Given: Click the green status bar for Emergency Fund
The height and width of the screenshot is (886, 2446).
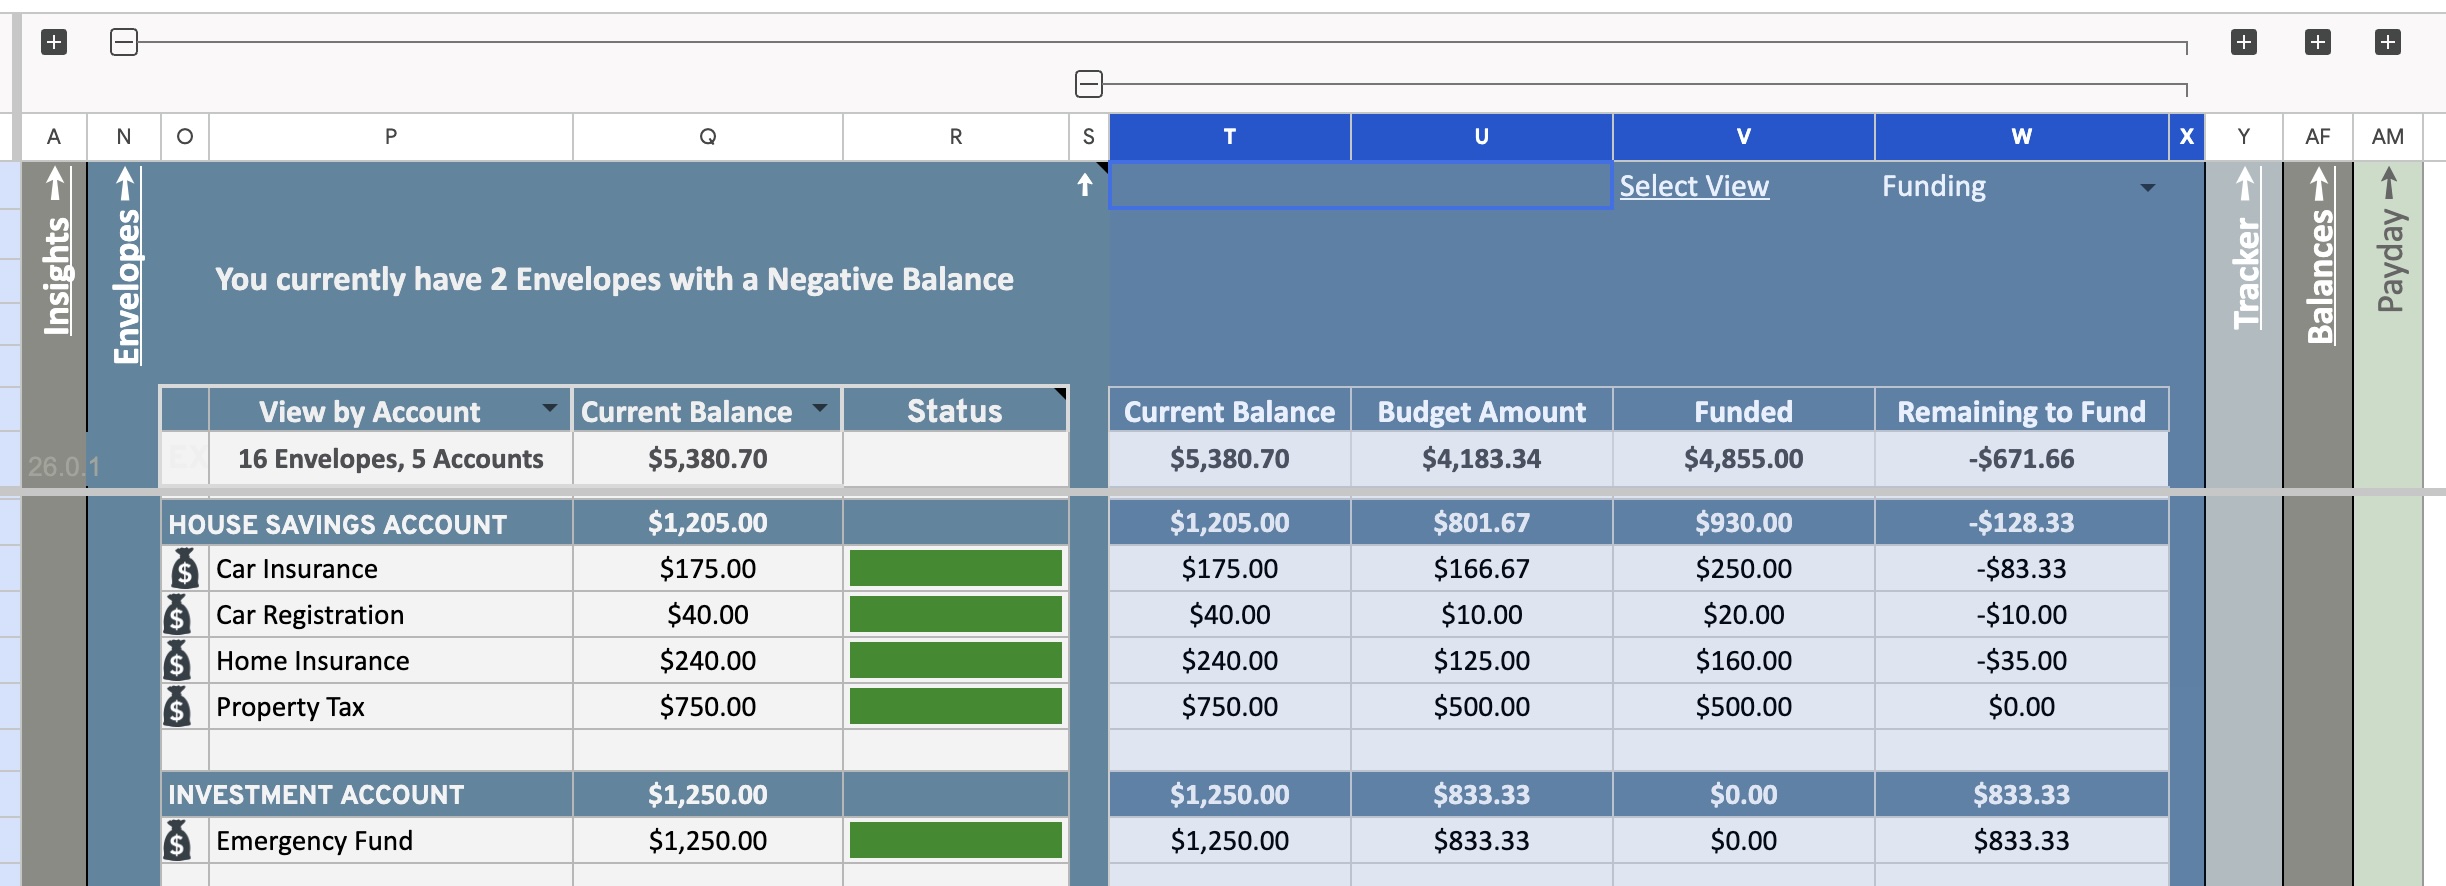Looking at the screenshot, I should [x=956, y=840].
